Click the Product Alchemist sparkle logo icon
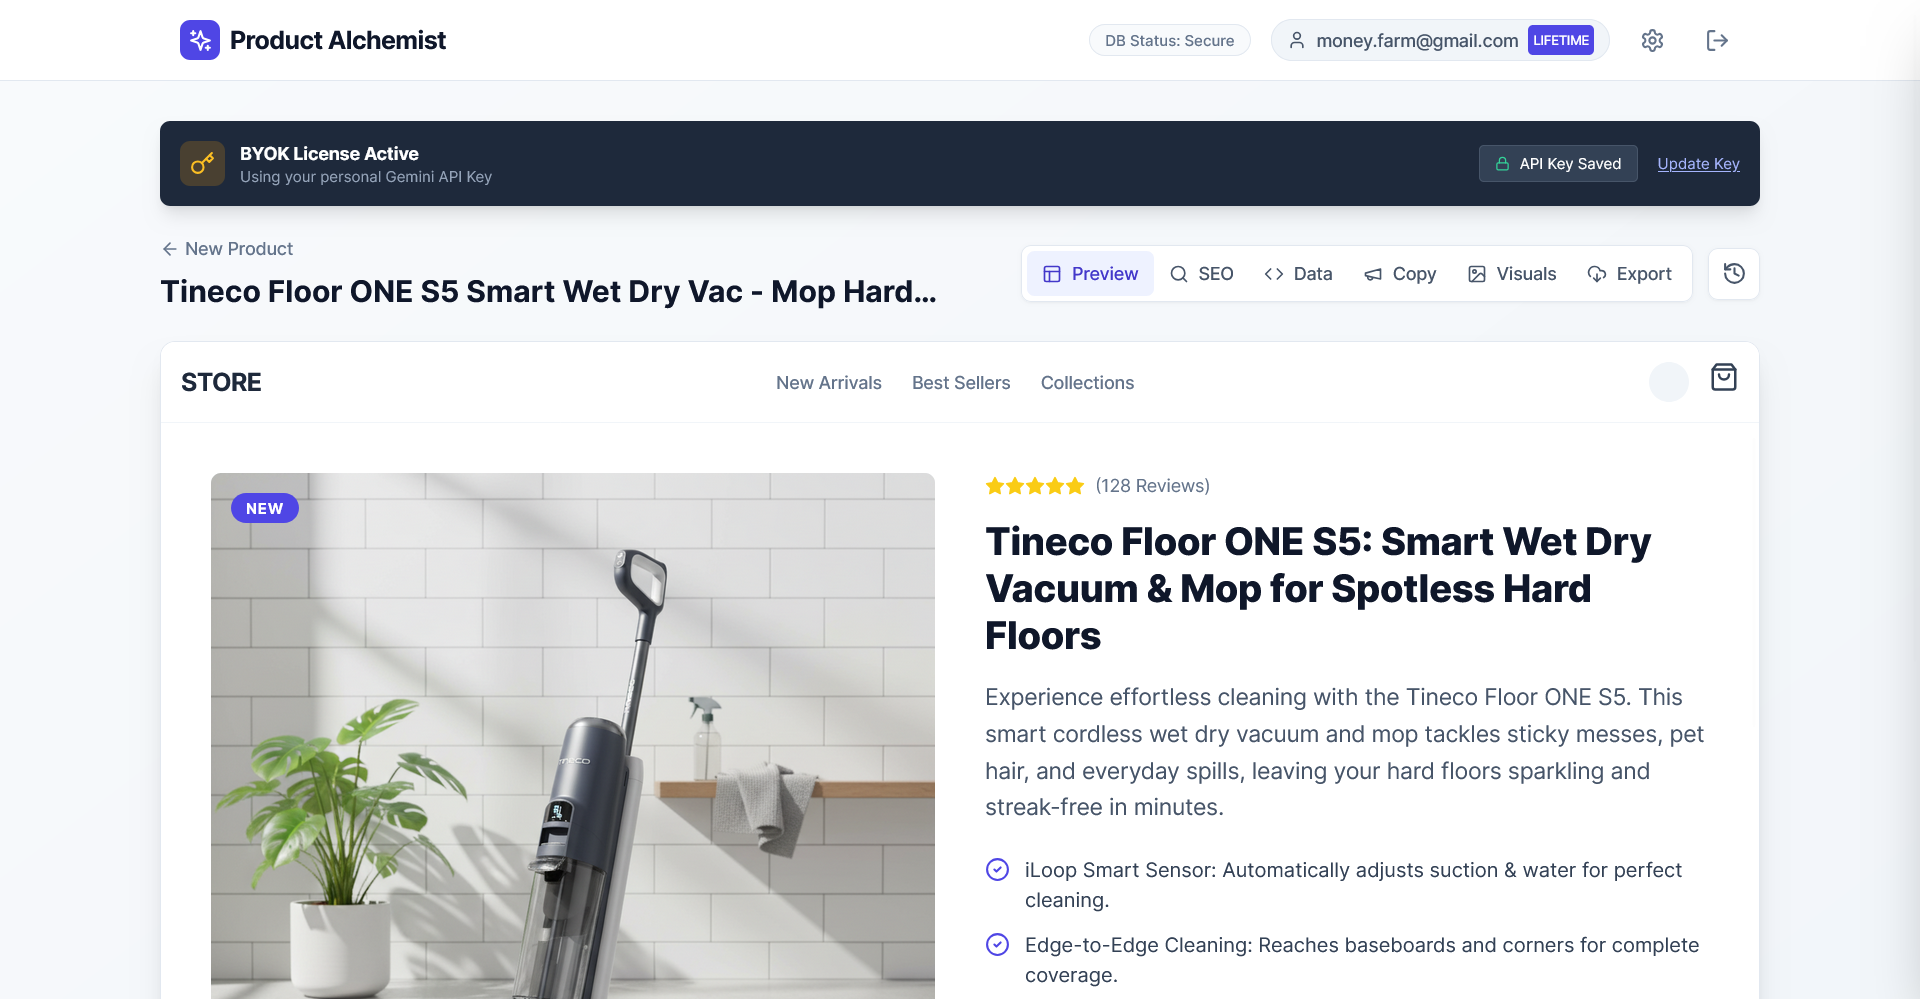Screen dimensions: 1920x1000 200,40
